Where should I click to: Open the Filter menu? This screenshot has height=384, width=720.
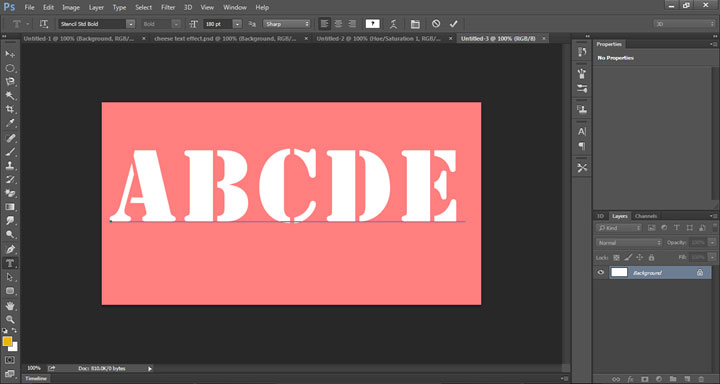coord(168,8)
